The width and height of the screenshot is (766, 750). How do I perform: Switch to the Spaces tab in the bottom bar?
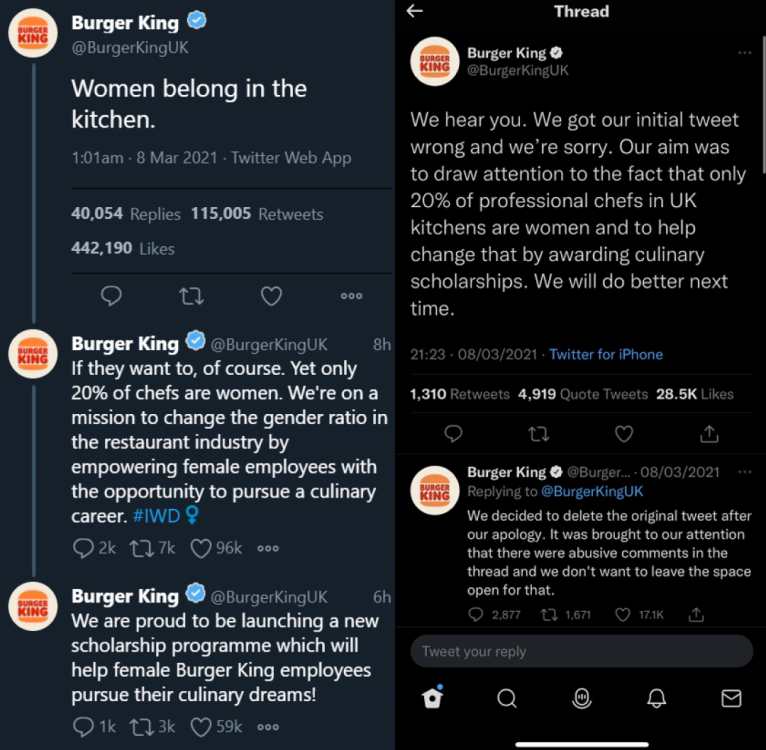click(581, 698)
